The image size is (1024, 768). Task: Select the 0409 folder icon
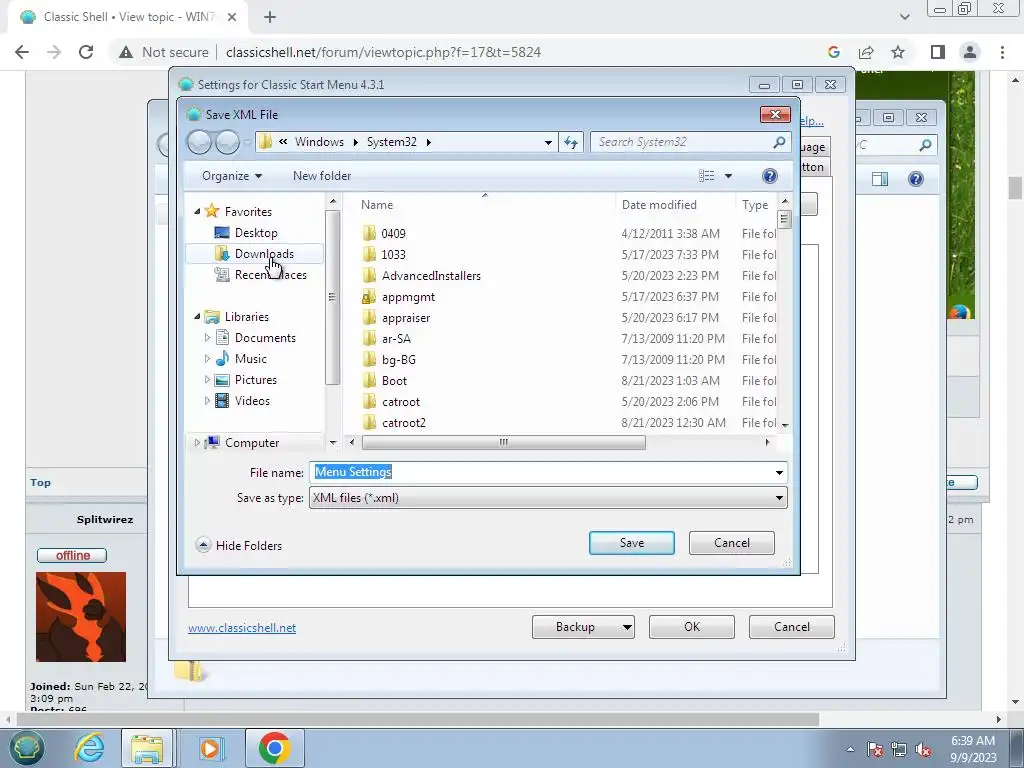pyautogui.click(x=369, y=233)
